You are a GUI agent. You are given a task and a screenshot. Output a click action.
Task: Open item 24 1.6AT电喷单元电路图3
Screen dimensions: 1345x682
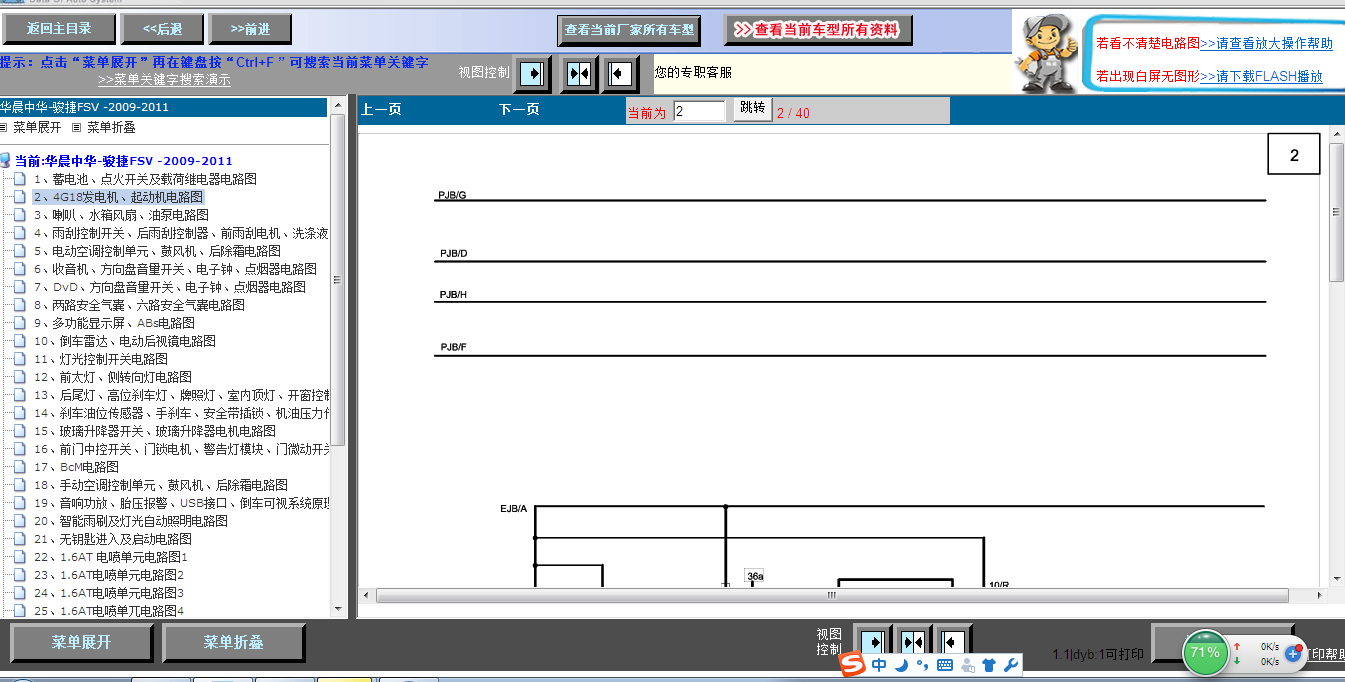tap(108, 593)
